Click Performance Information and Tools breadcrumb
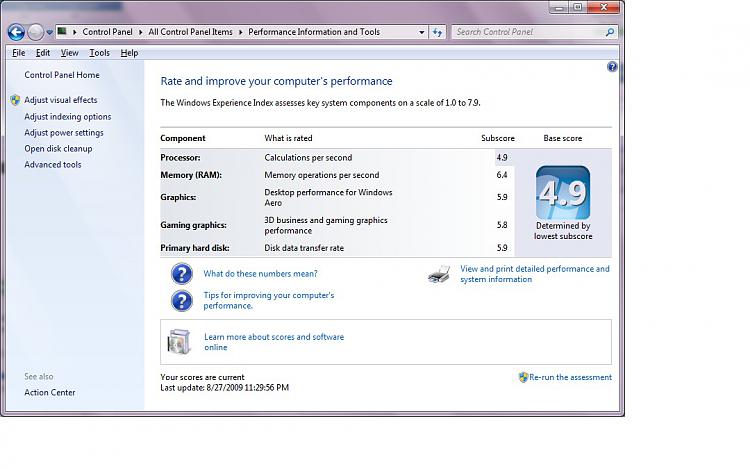Screen dimensions: 750x469 pos(314,32)
